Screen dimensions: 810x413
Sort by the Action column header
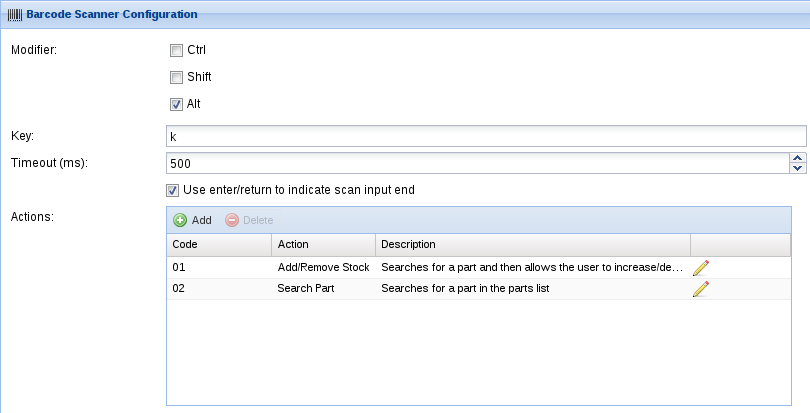coord(322,244)
